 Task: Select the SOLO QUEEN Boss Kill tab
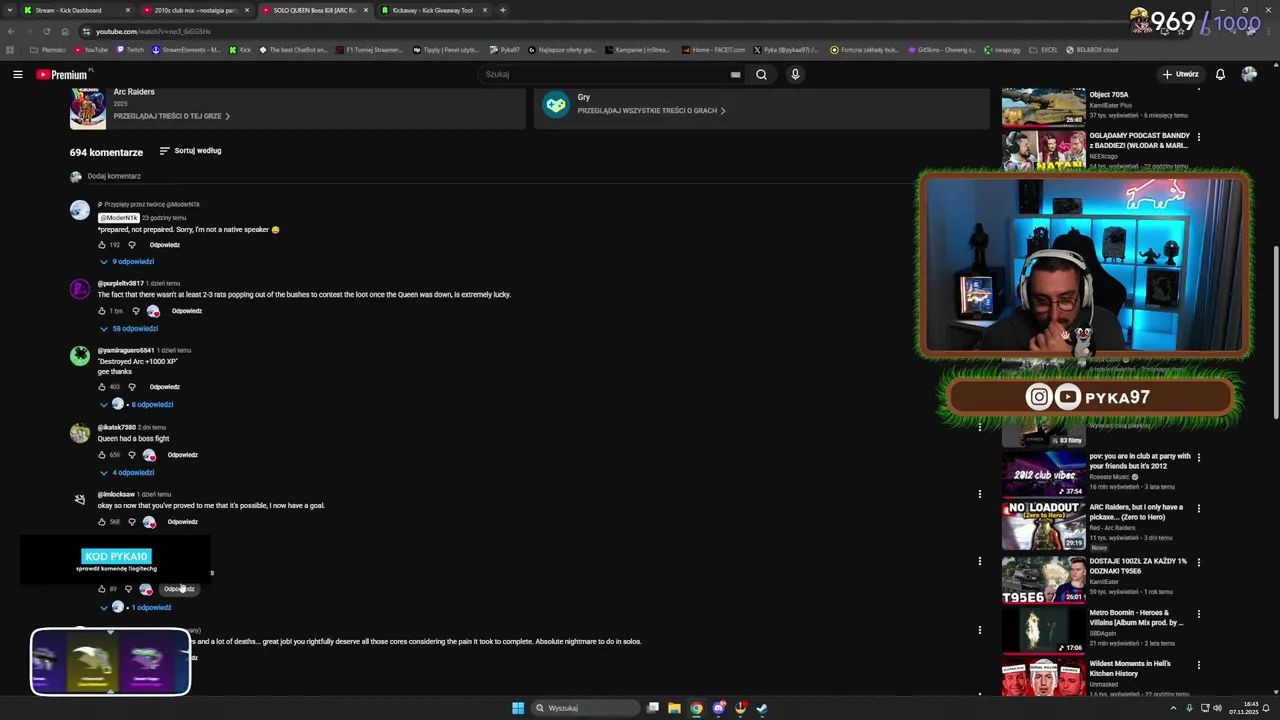pyautogui.click(x=315, y=10)
